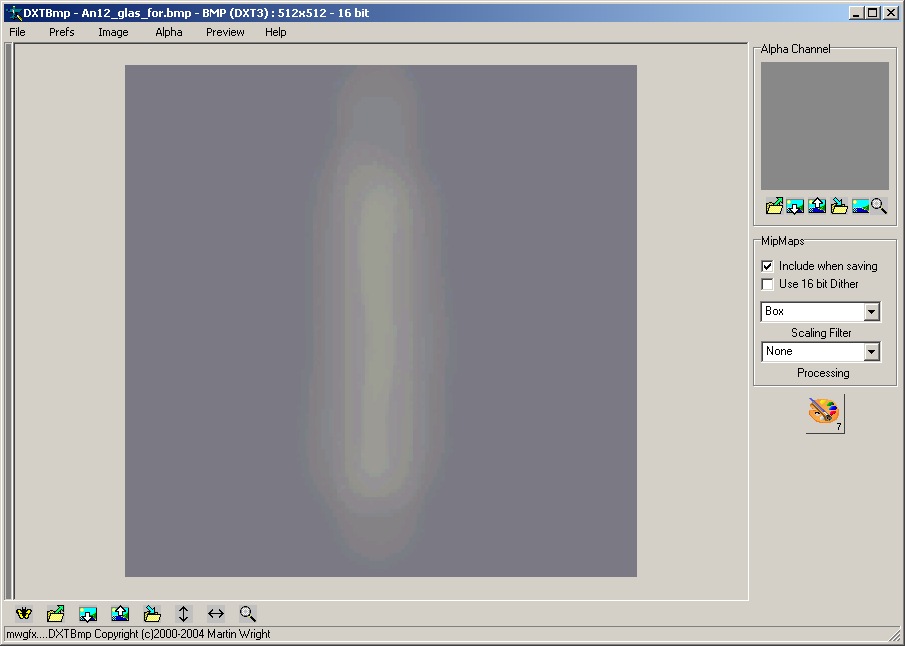This screenshot has width=905, height=646.
Task: Open the Preview menu
Action: tap(225, 32)
